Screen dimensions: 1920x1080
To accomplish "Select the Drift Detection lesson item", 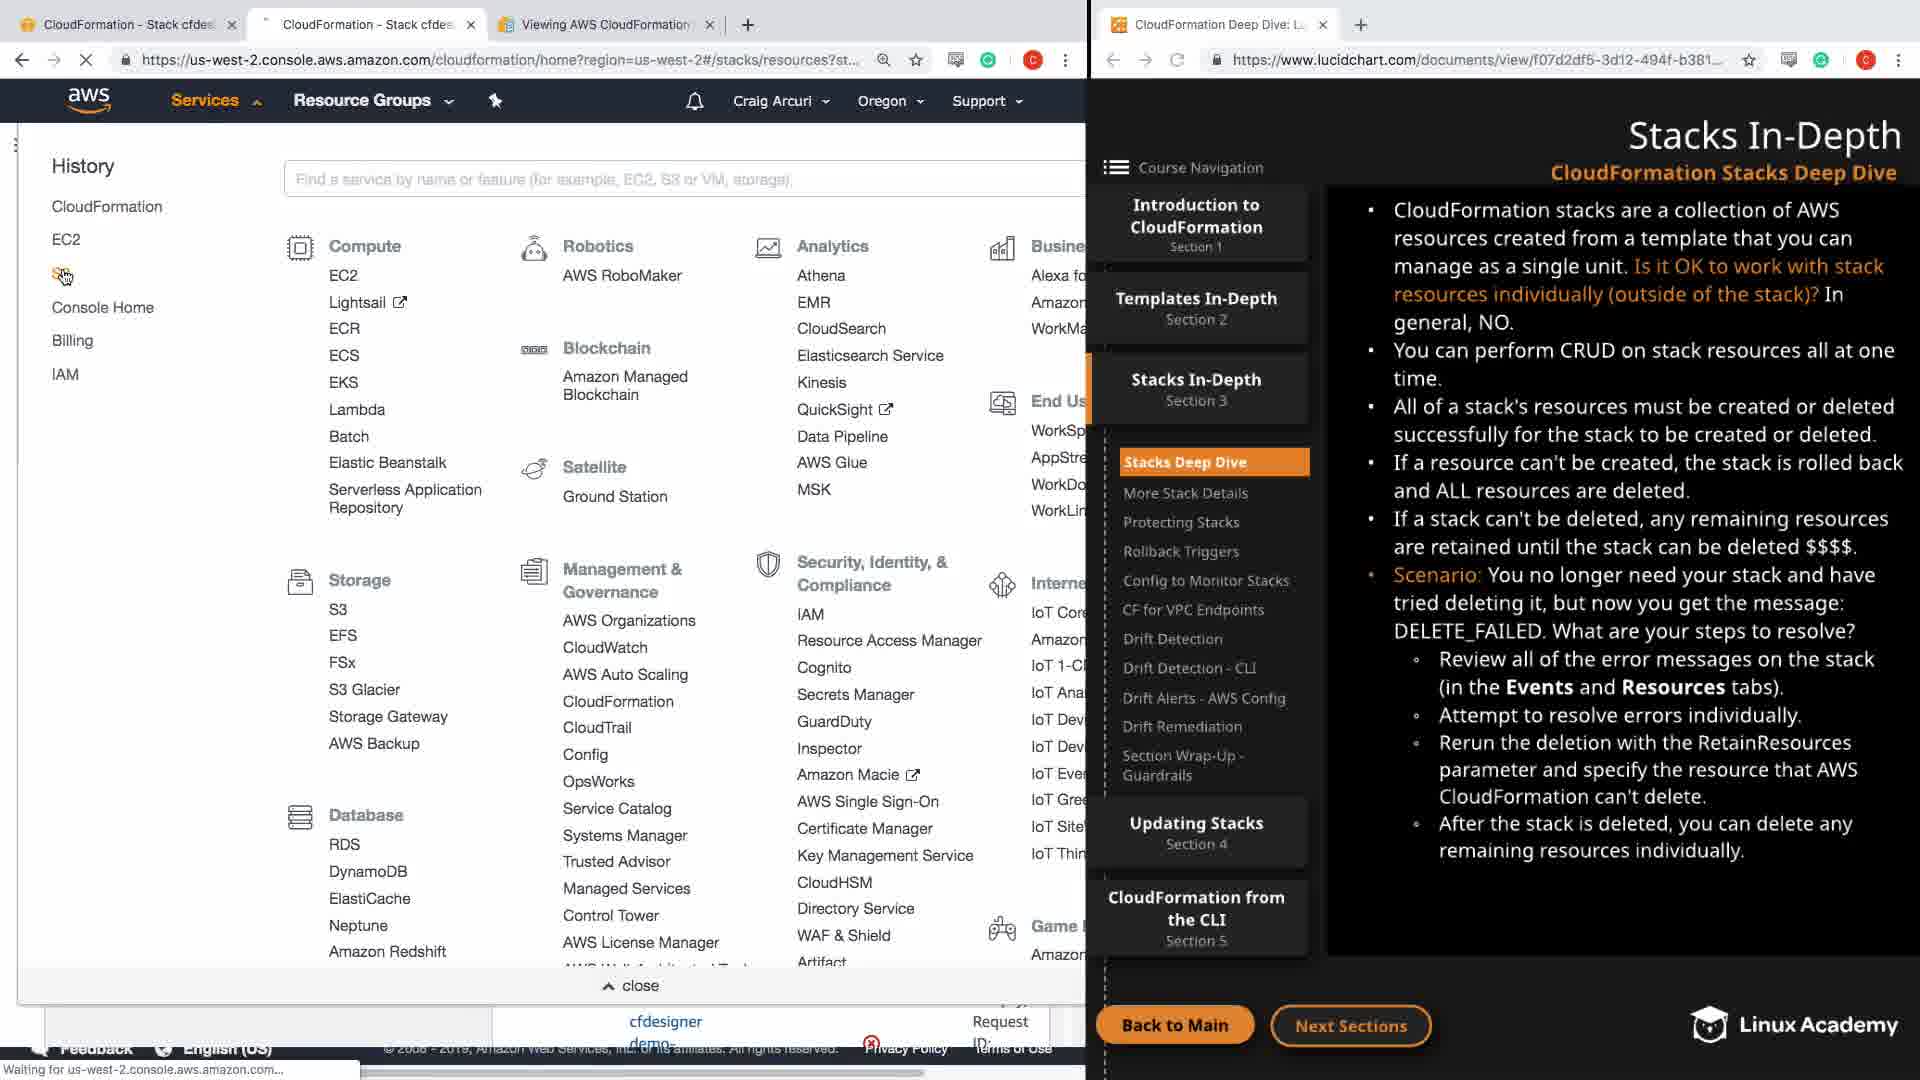I will coord(1172,638).
